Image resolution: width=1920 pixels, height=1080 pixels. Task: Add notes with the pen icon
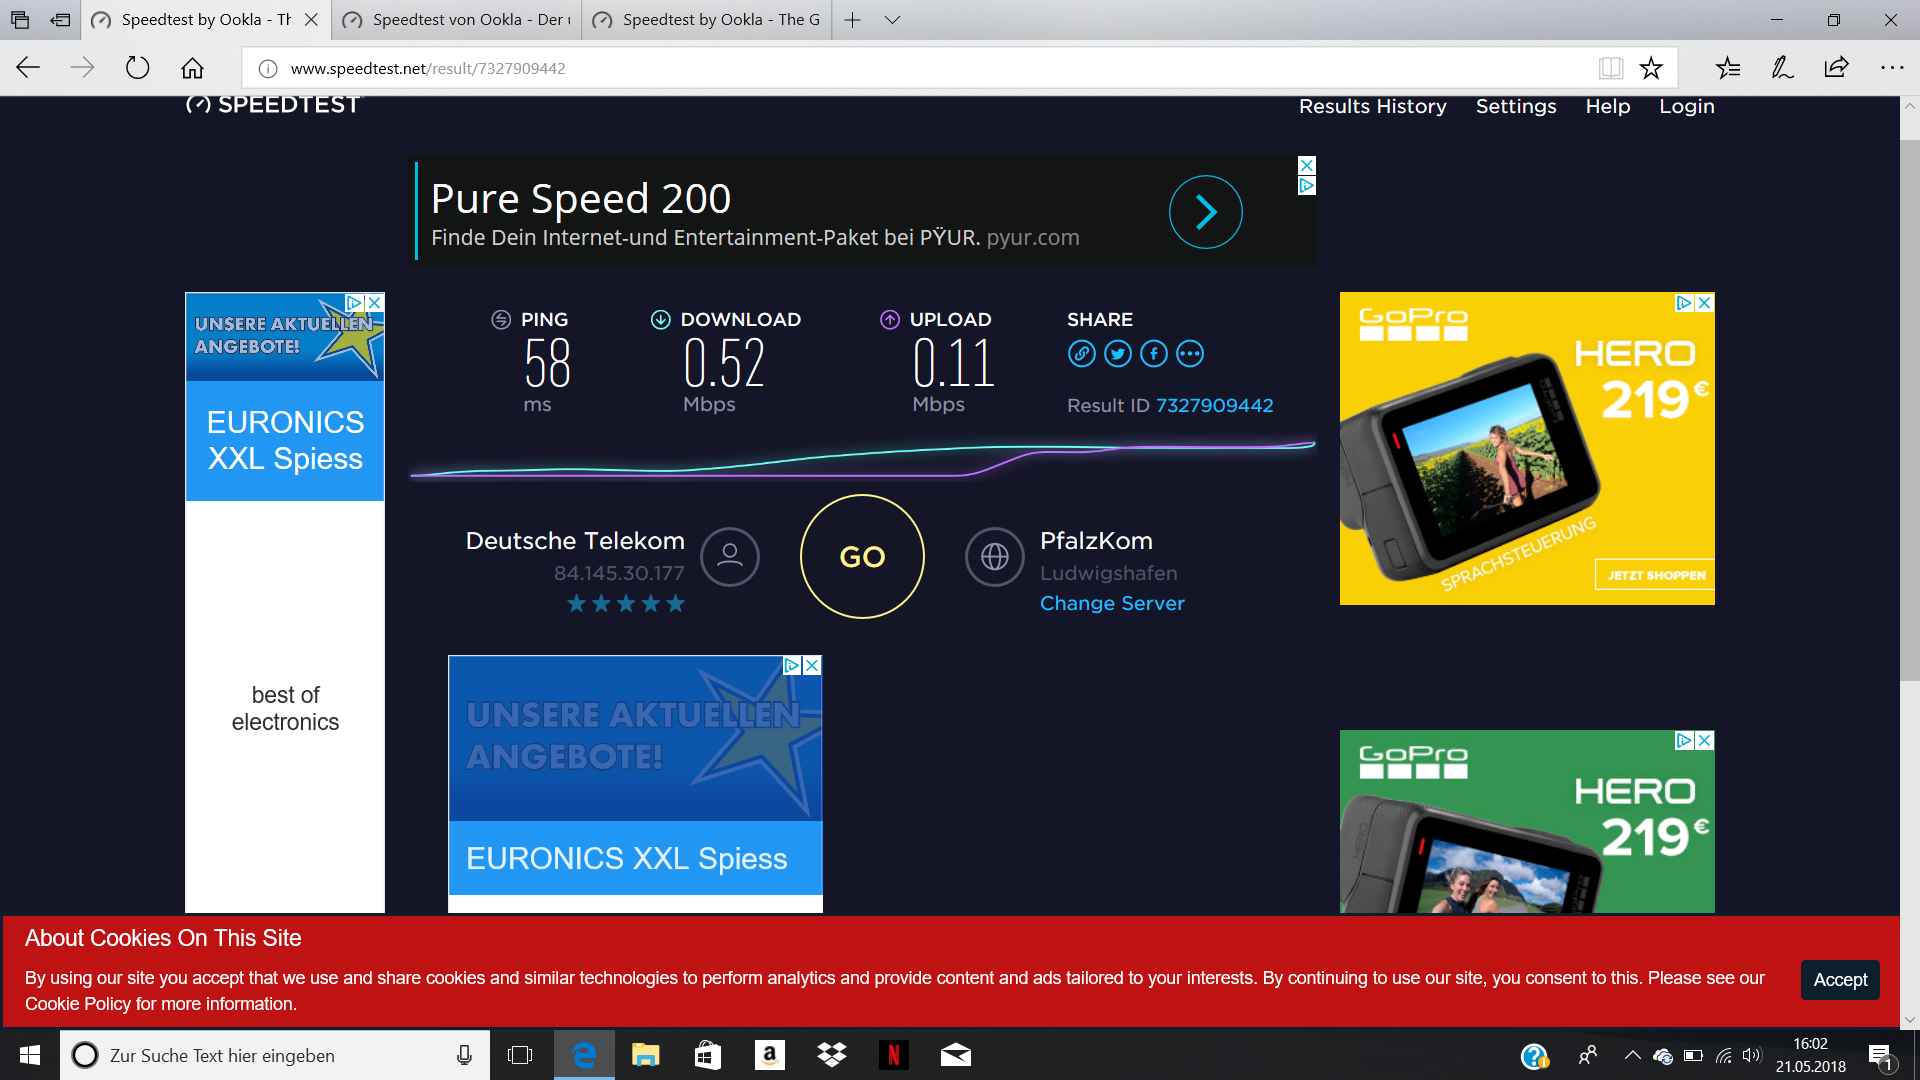1782,68
